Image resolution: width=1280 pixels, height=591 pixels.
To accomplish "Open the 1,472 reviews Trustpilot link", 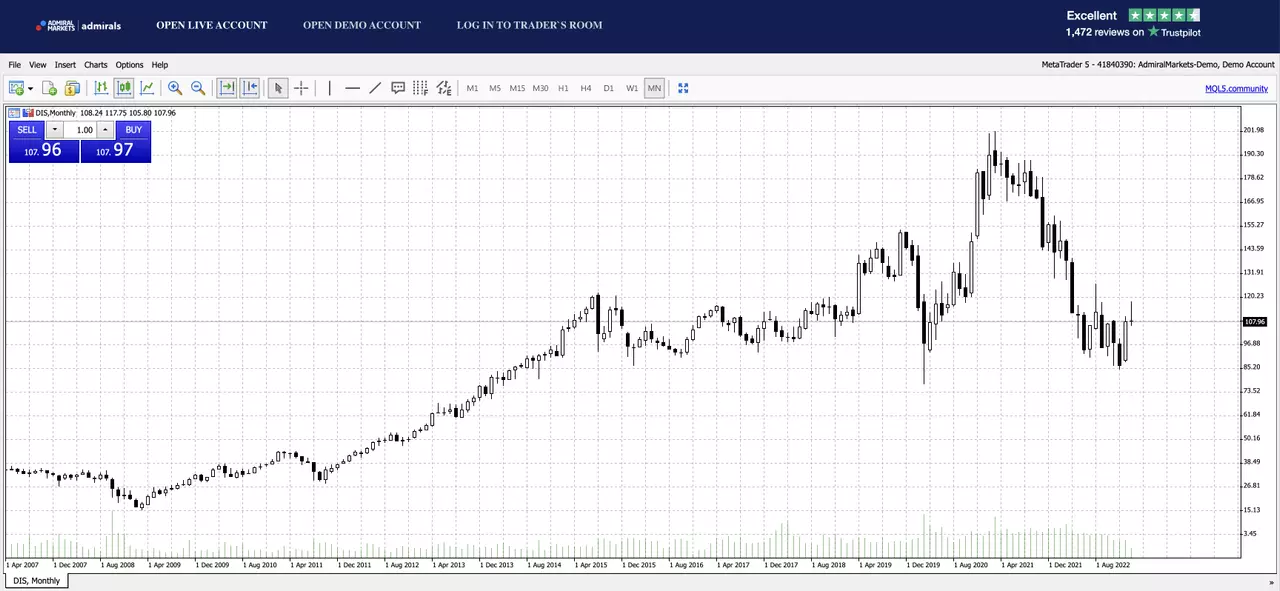I will coord(1133,32).
